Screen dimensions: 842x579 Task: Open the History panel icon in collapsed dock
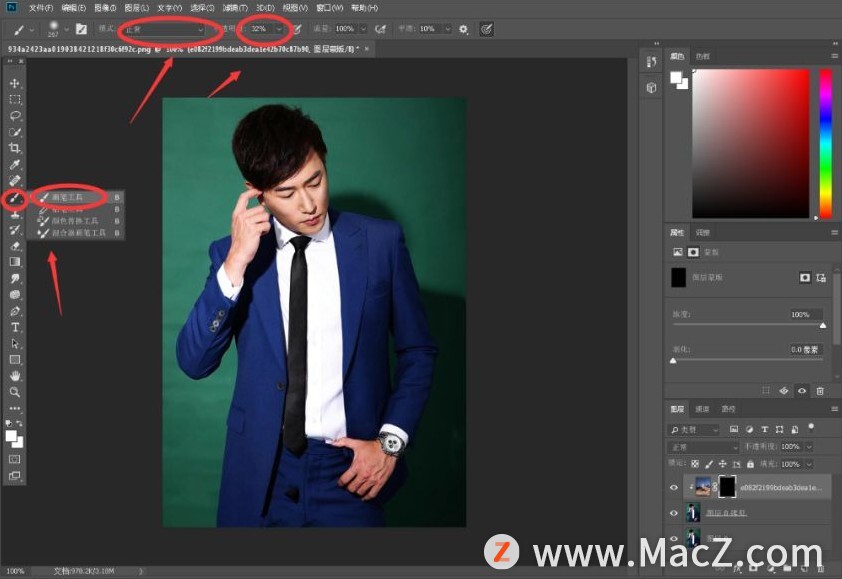(651, 62)
